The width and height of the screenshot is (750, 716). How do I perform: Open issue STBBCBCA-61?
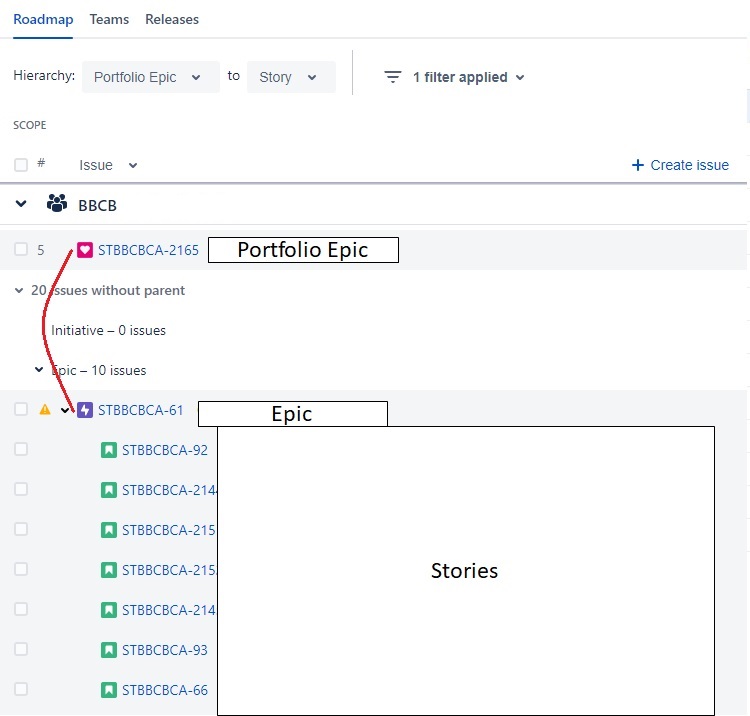click(141, 410)
